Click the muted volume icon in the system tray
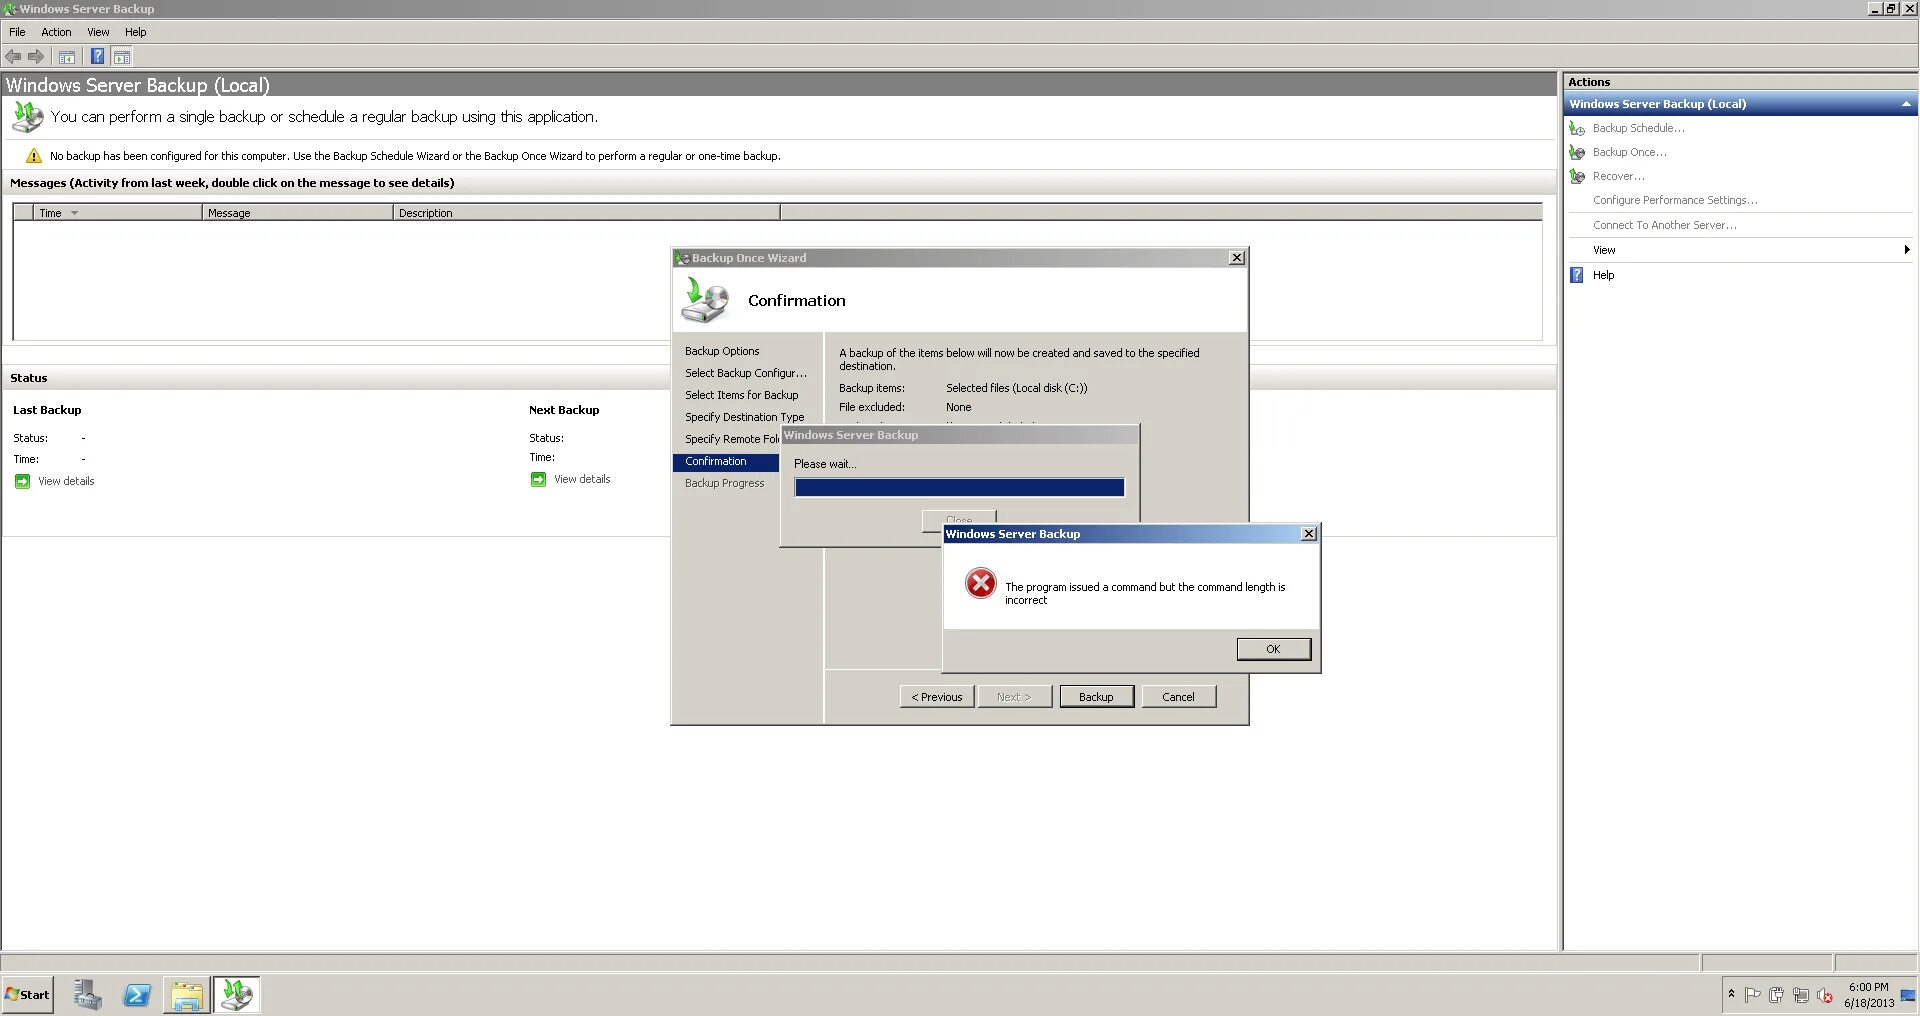Viewport: 1920px width, 1016px height. [x=1824, y=995]
